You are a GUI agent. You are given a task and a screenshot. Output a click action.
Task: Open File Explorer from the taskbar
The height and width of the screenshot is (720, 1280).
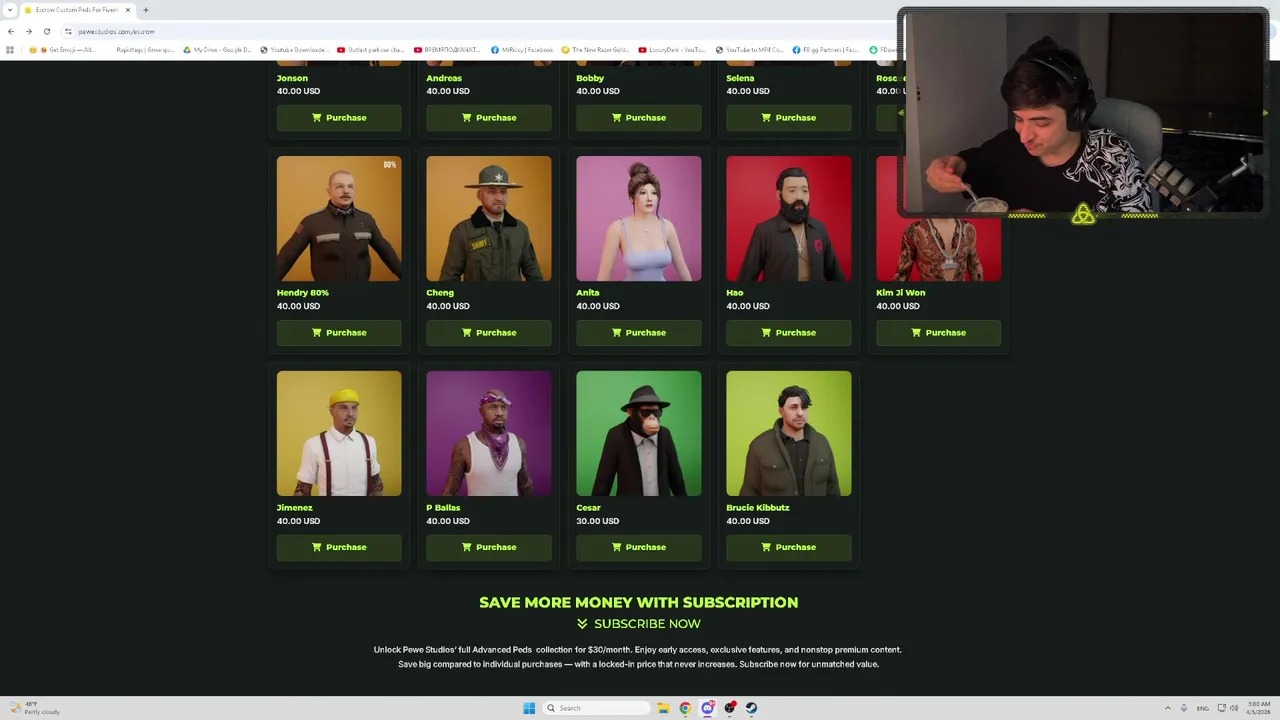662,708
